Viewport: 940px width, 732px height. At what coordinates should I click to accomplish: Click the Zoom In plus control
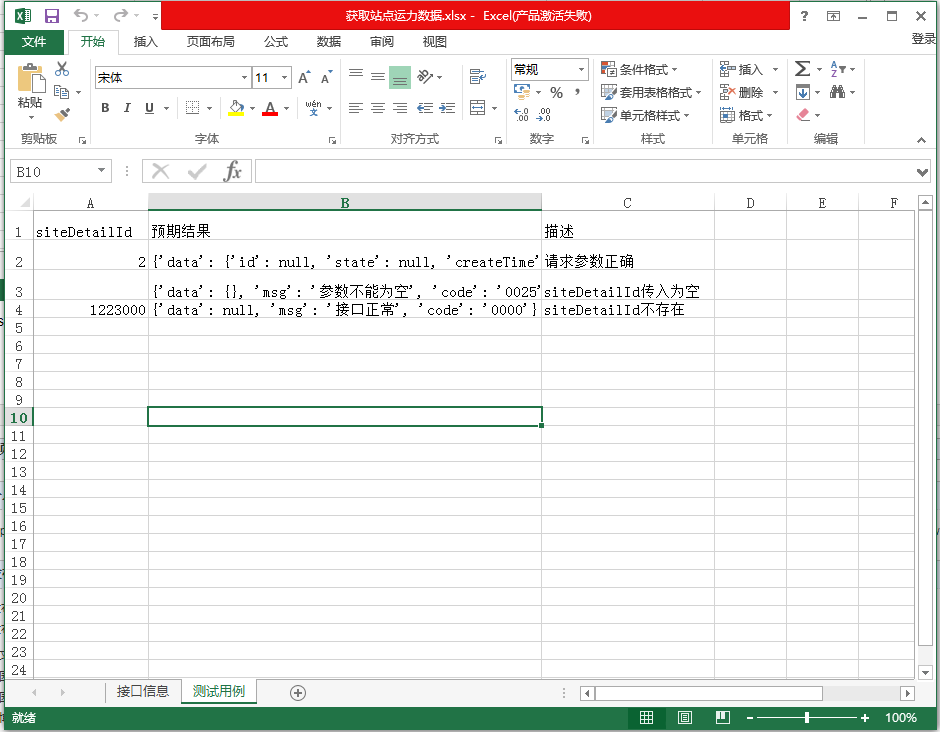[865, 717]
